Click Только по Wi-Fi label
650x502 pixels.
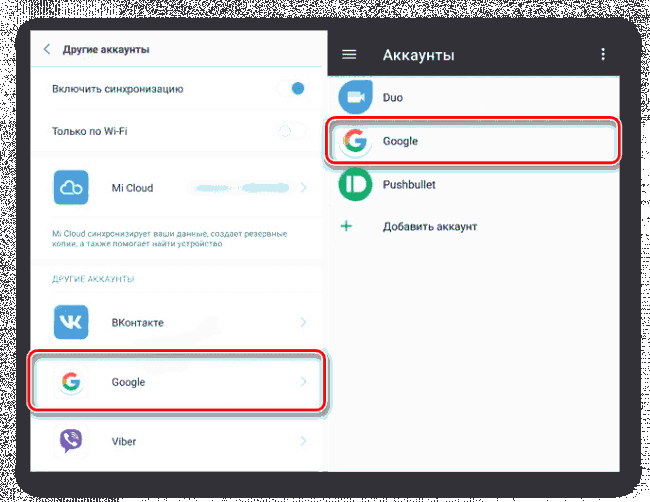pyautogui.click(x=90, y=131)
